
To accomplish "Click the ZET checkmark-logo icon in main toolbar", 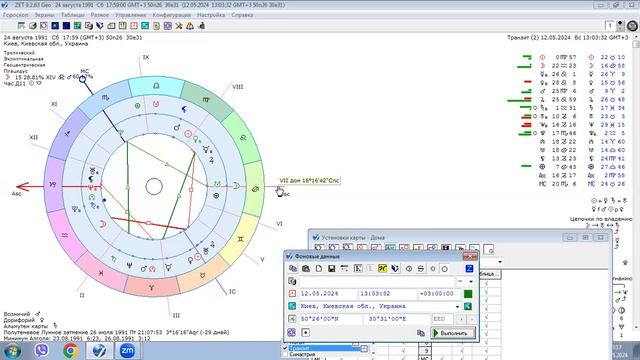I will click(100, 26).
